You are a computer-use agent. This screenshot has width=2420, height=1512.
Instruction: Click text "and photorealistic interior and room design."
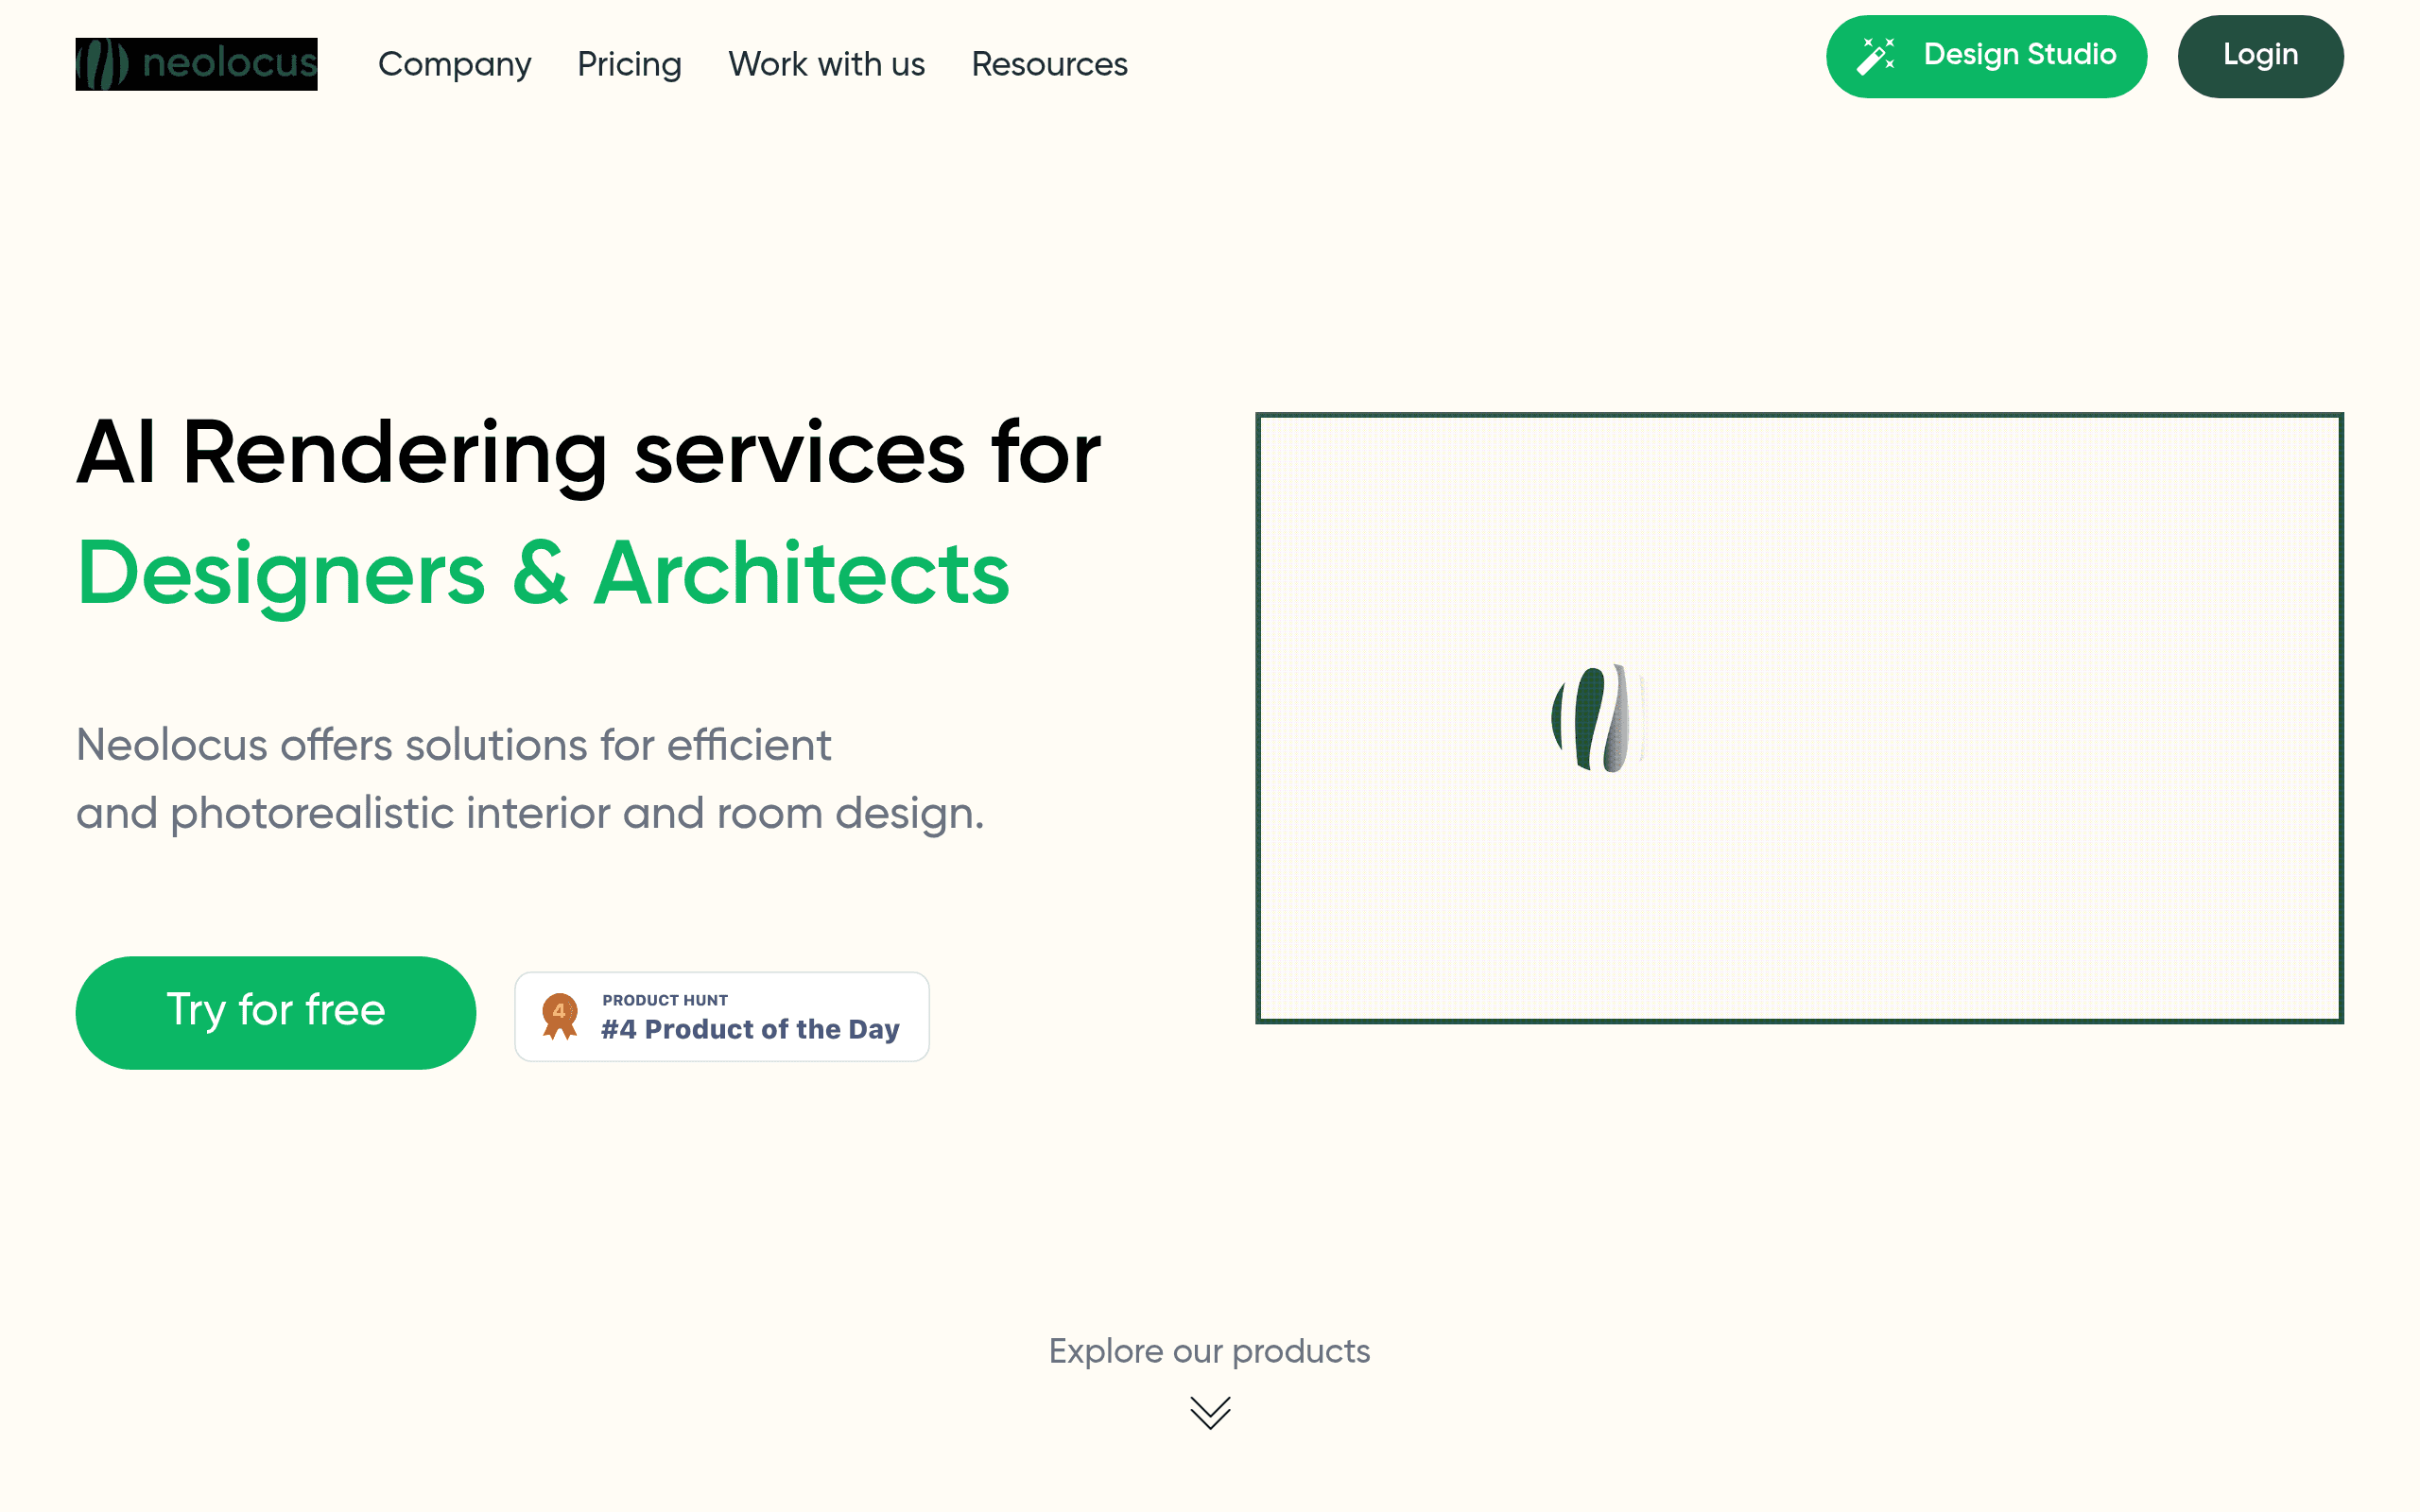tap(530, 814)
